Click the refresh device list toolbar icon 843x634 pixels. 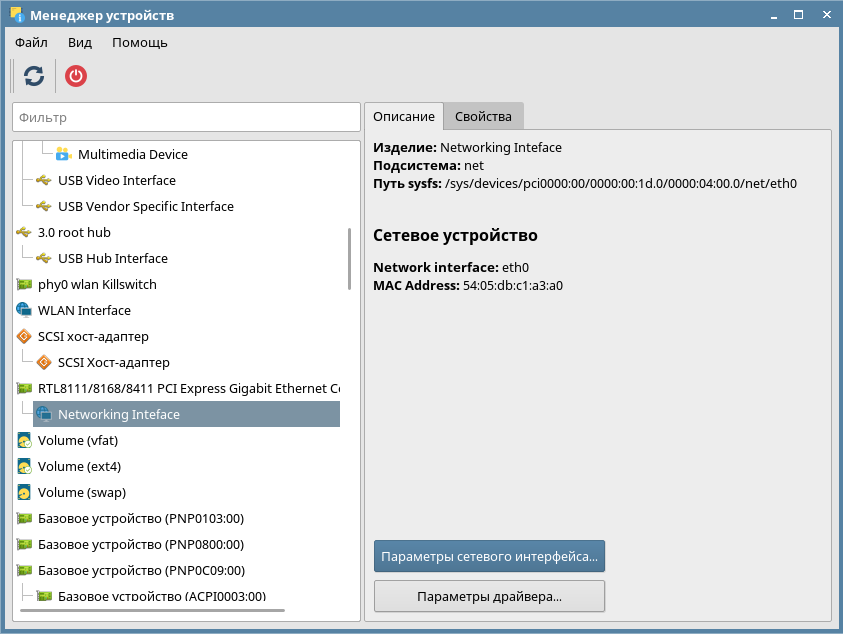click(x=34, y=76)
